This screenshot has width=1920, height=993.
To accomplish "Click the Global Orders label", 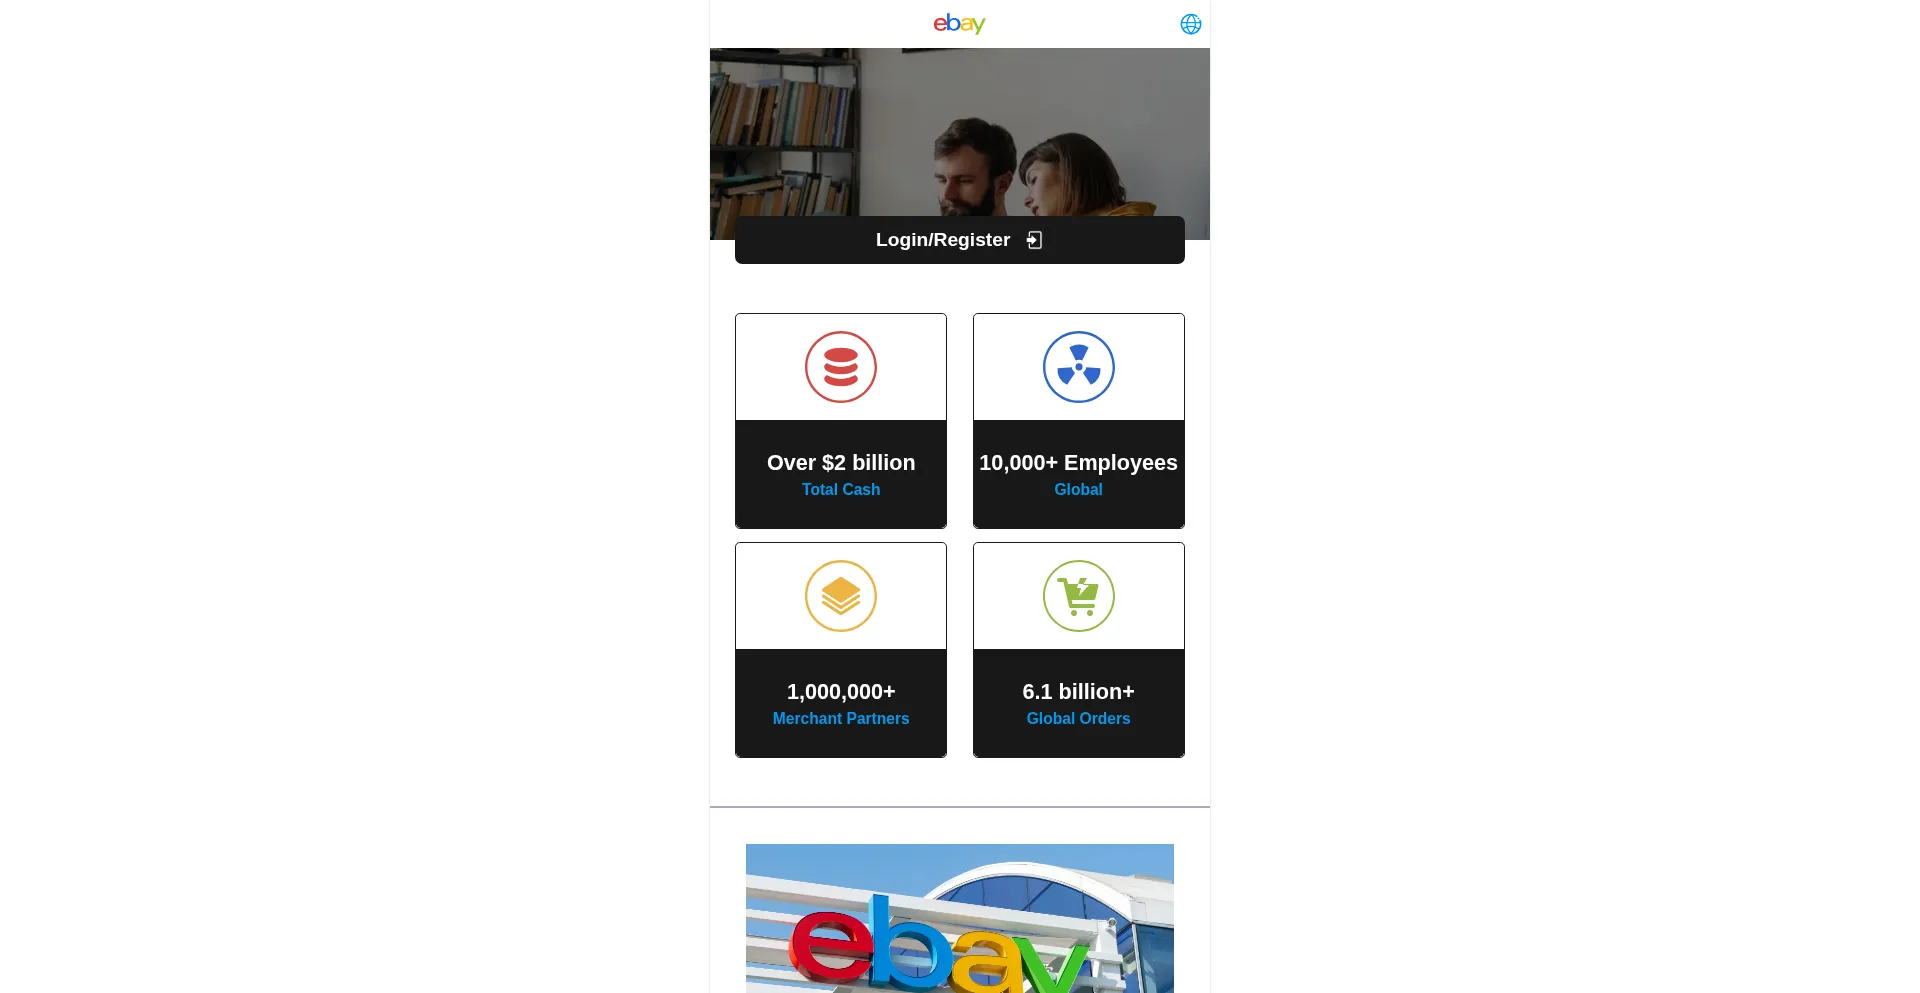I will pyautogui.click(x=1078, y=718).
